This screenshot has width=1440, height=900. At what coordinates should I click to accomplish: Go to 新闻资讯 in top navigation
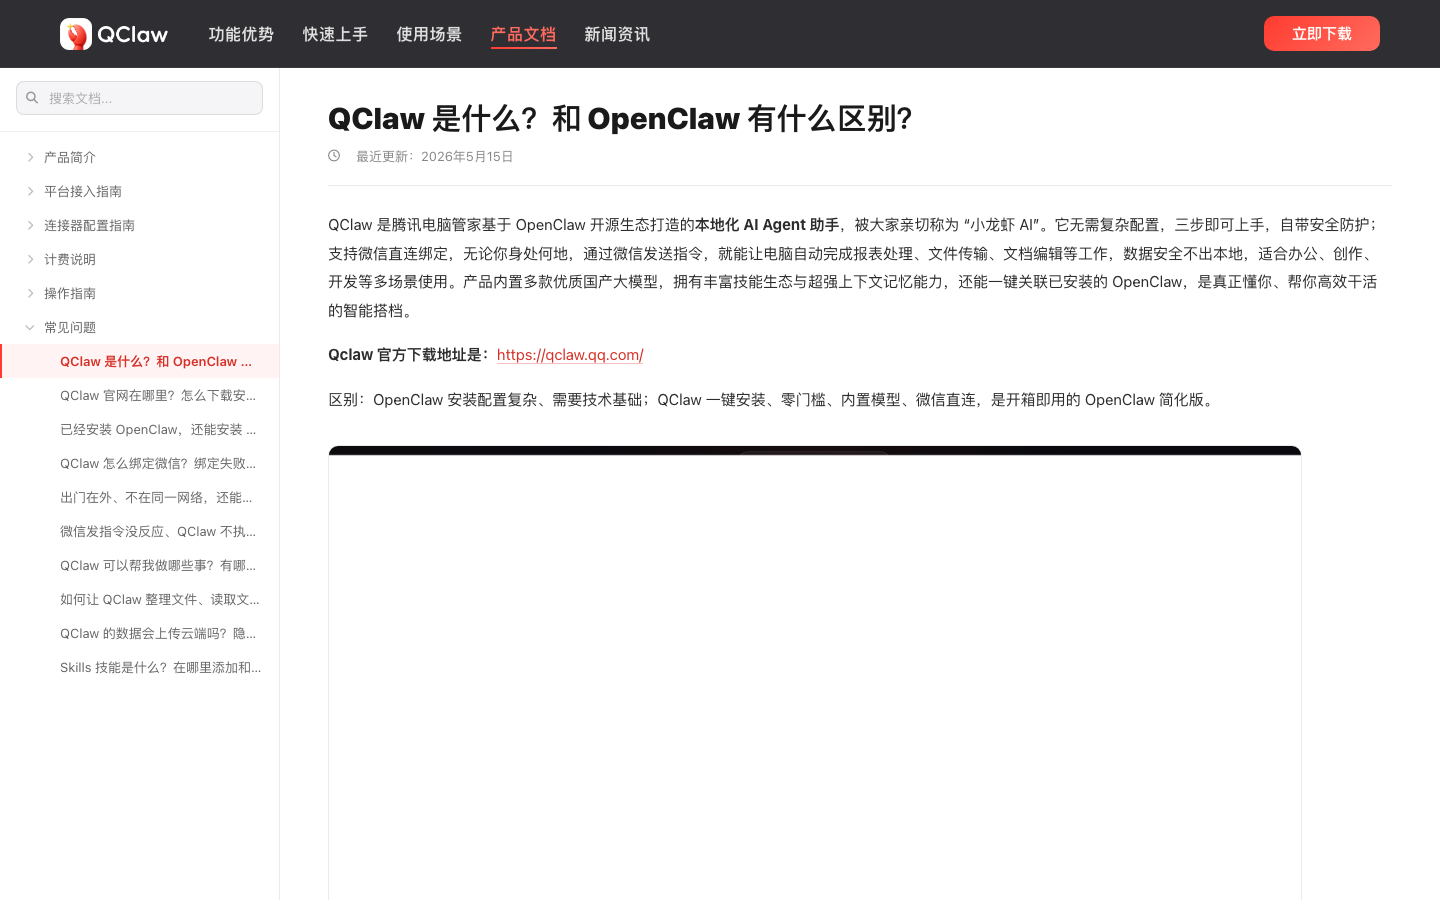point(617,34)
